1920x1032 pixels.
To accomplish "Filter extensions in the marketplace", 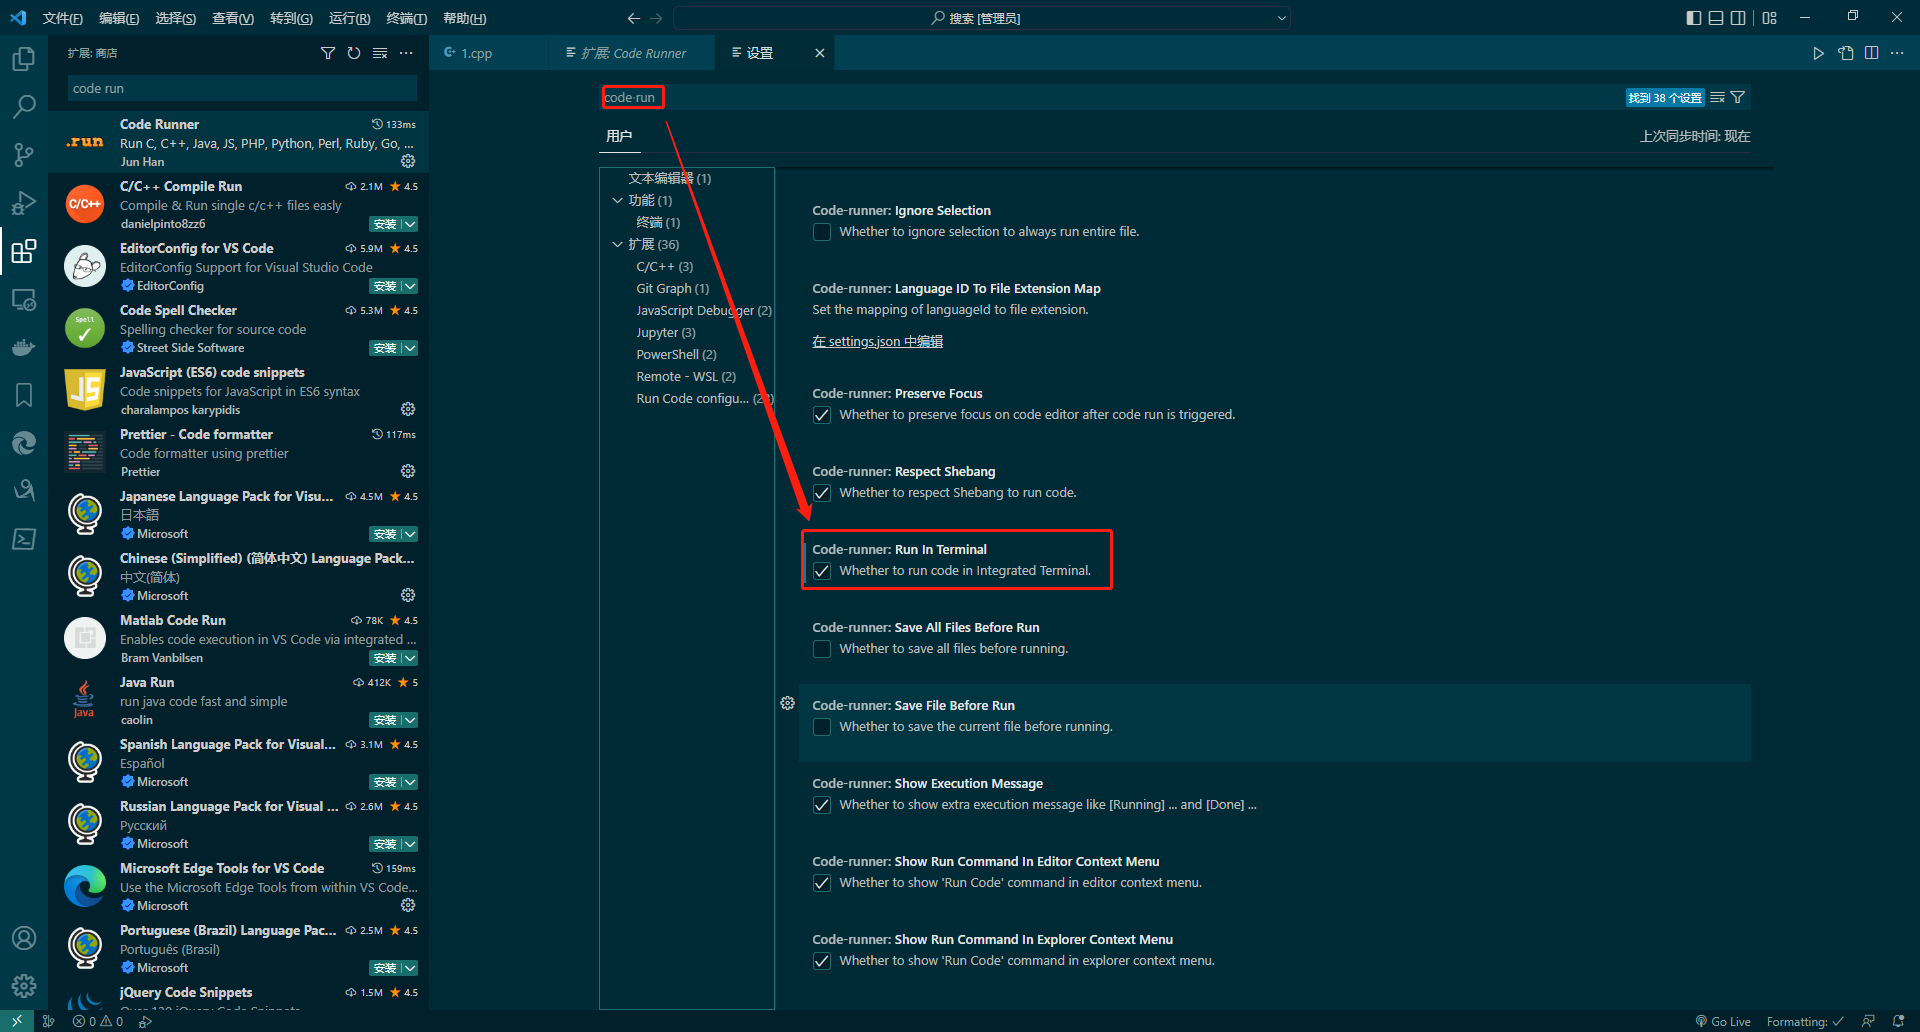I will tap(328, 53).
